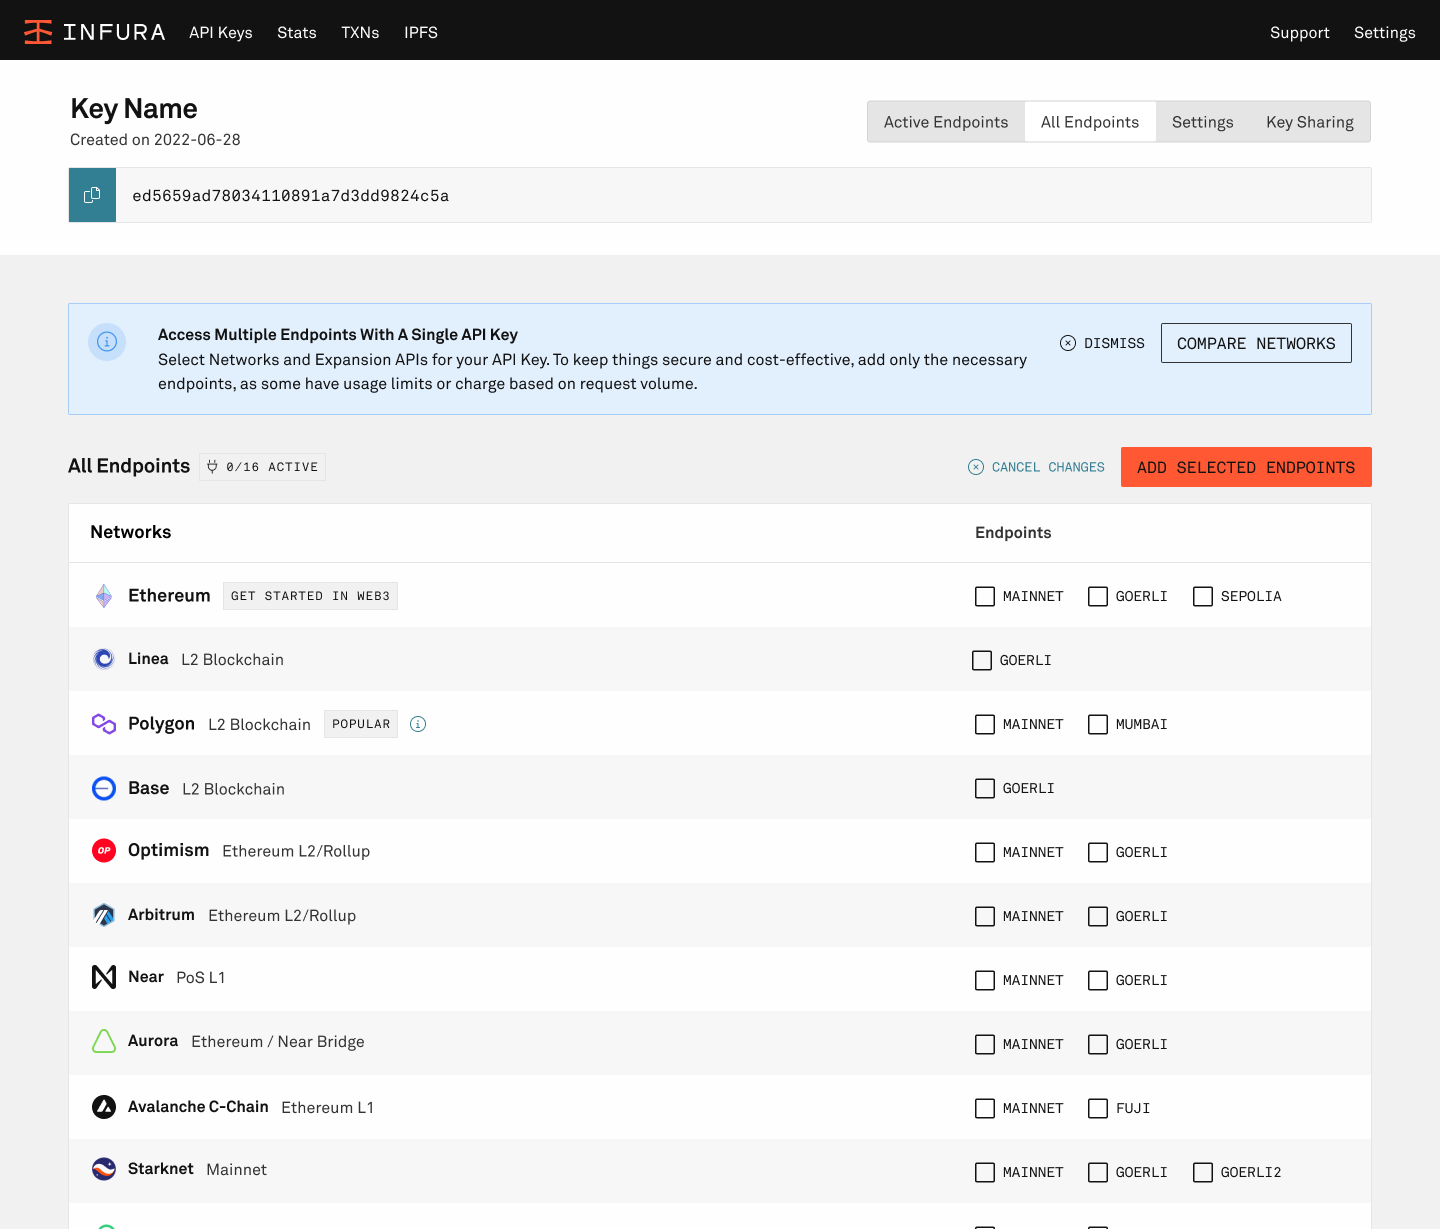Check Starknet GOERLI2 endpoint
The height and width of the screenshot is (1229, 1440).
(1203, 1172)
